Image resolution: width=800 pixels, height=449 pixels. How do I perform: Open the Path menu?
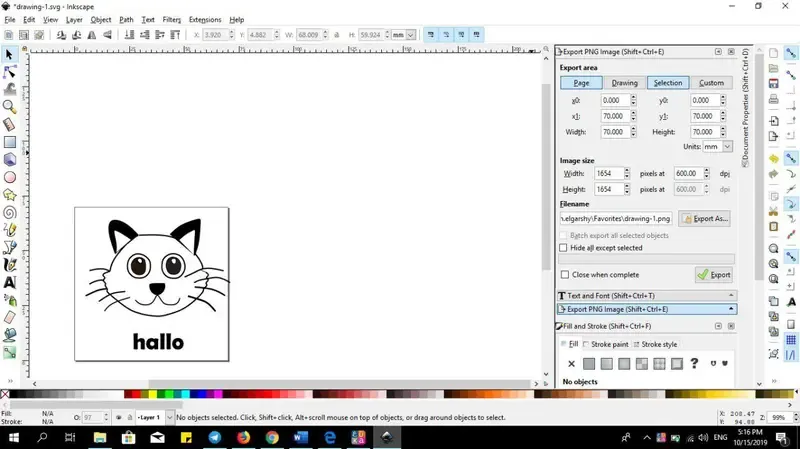[126, 19]
